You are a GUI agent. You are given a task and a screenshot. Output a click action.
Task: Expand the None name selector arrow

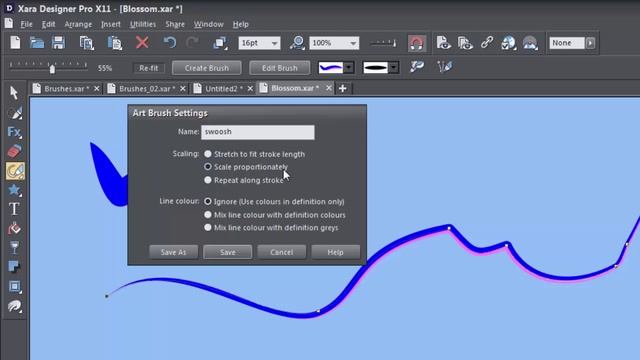[x=590, y=43]
